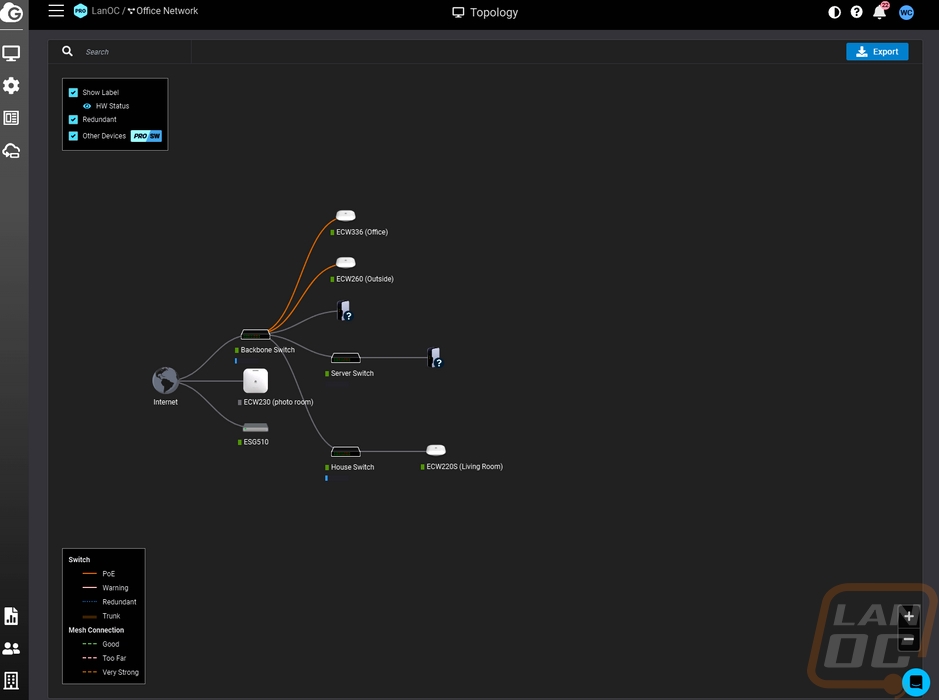
Task: Open the building icon in the left sidebar
Action: pos(11,680)
